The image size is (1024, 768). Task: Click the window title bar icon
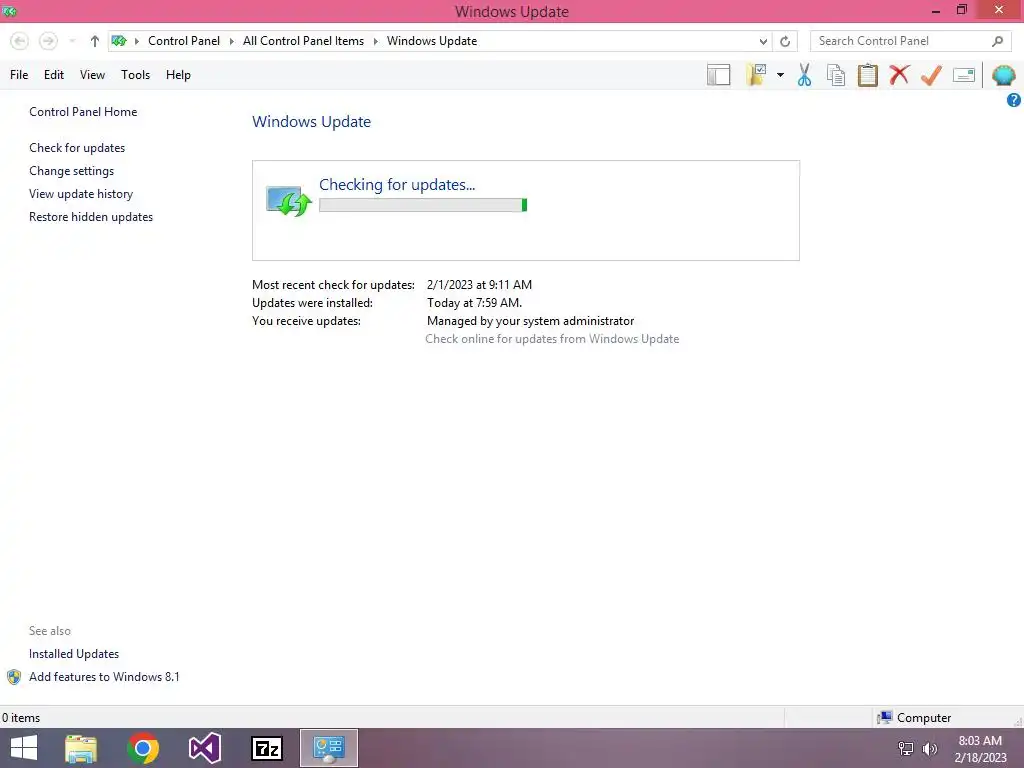click(9, 11)
